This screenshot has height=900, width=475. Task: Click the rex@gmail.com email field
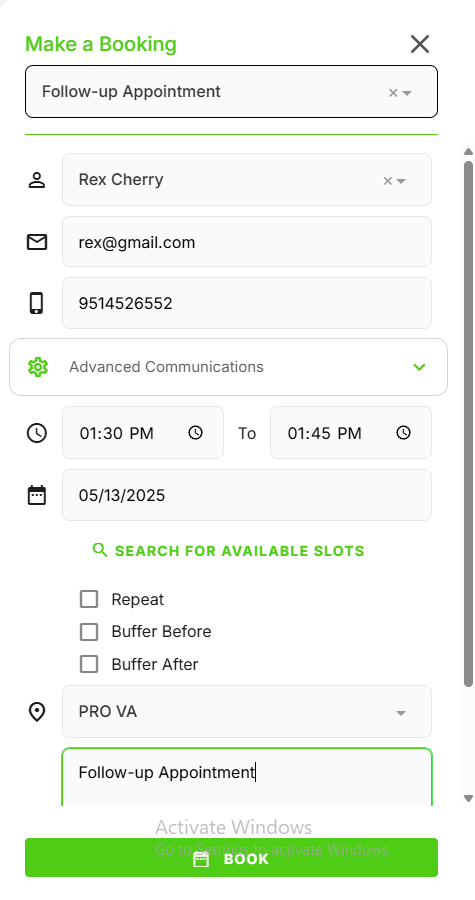click(x=247, y=242)
